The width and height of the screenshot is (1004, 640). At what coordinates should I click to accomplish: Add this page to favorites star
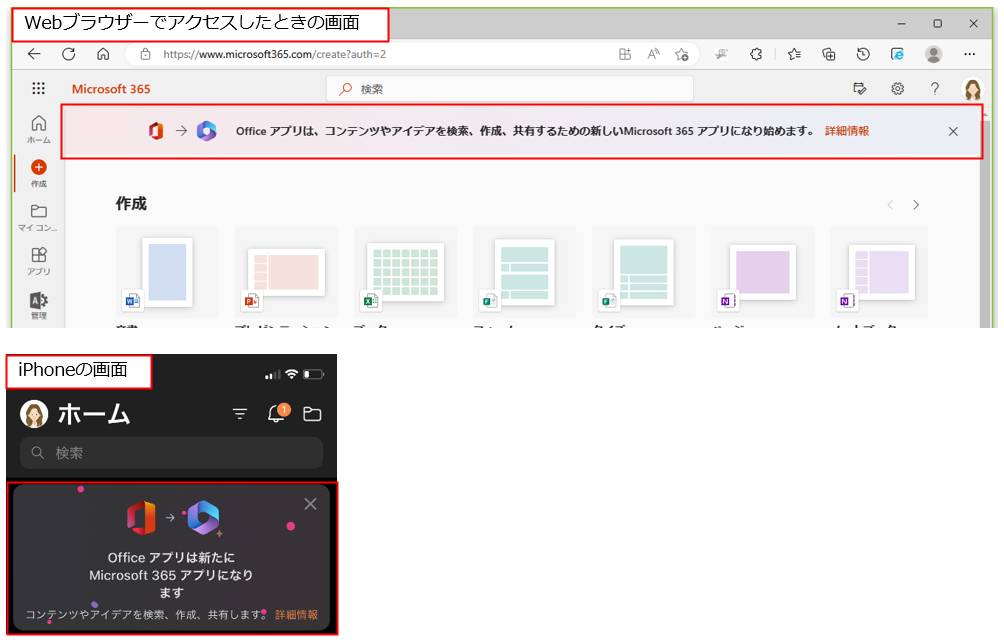(681, 54)
